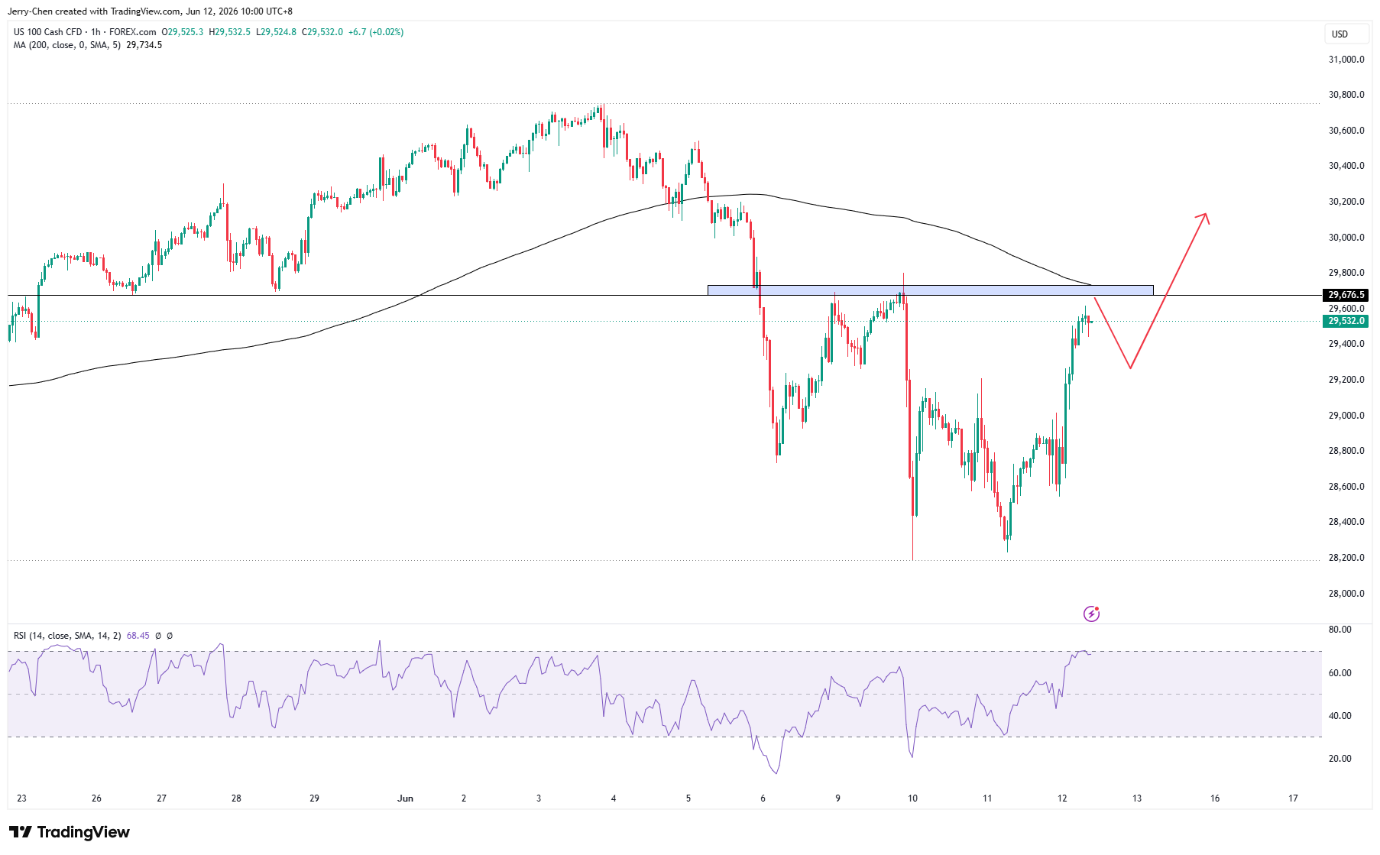
Task: Click the 29,200.0 price axis label
Action: pyautogui.click(x=1347, y=380)
